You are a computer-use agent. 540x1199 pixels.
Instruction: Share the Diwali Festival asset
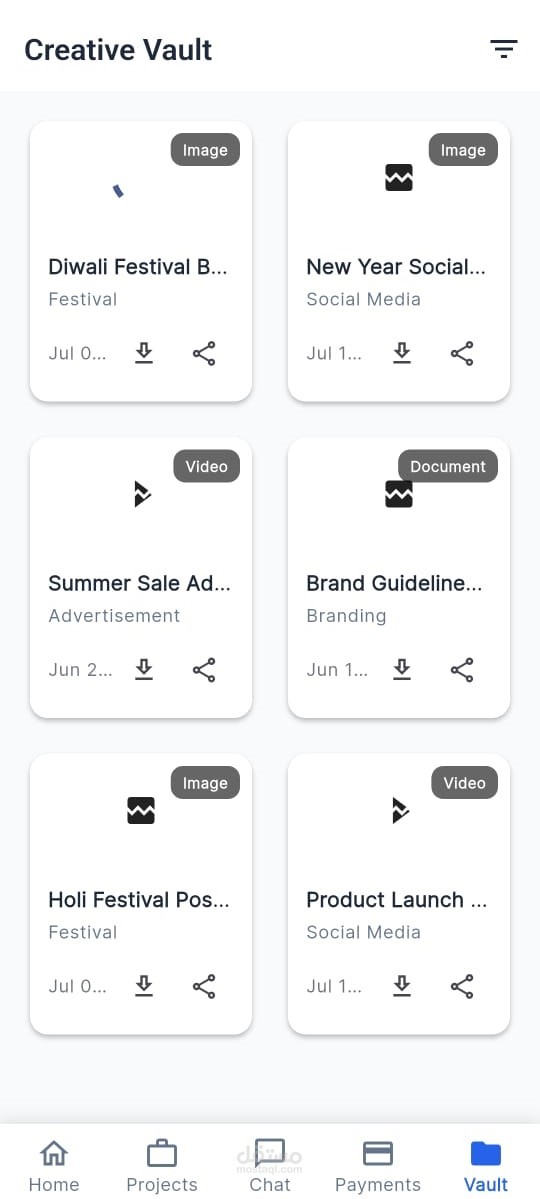click(203, 353)
